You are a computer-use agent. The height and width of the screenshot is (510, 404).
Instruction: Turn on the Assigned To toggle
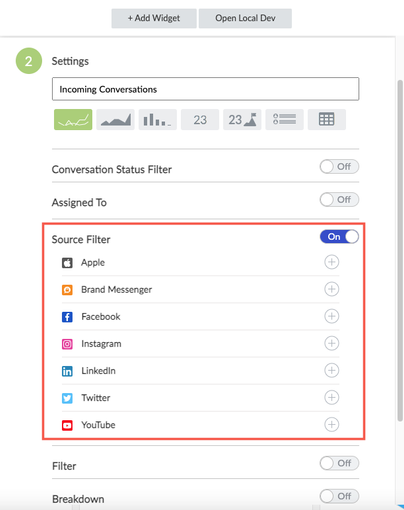click(339, 200)
